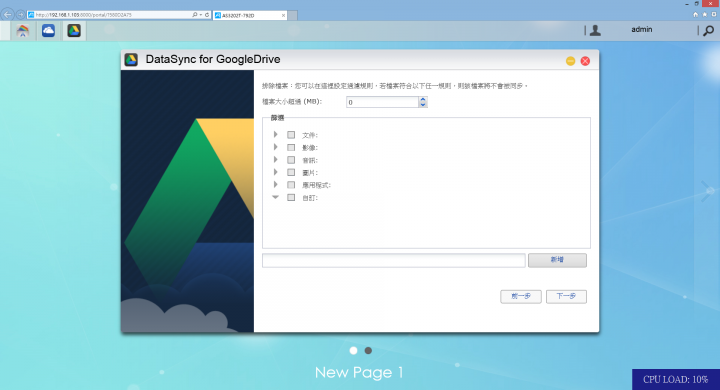The image size is (720, 390).
Task: Select the AS3202T browser tab
Action: (x=250, y=16)
